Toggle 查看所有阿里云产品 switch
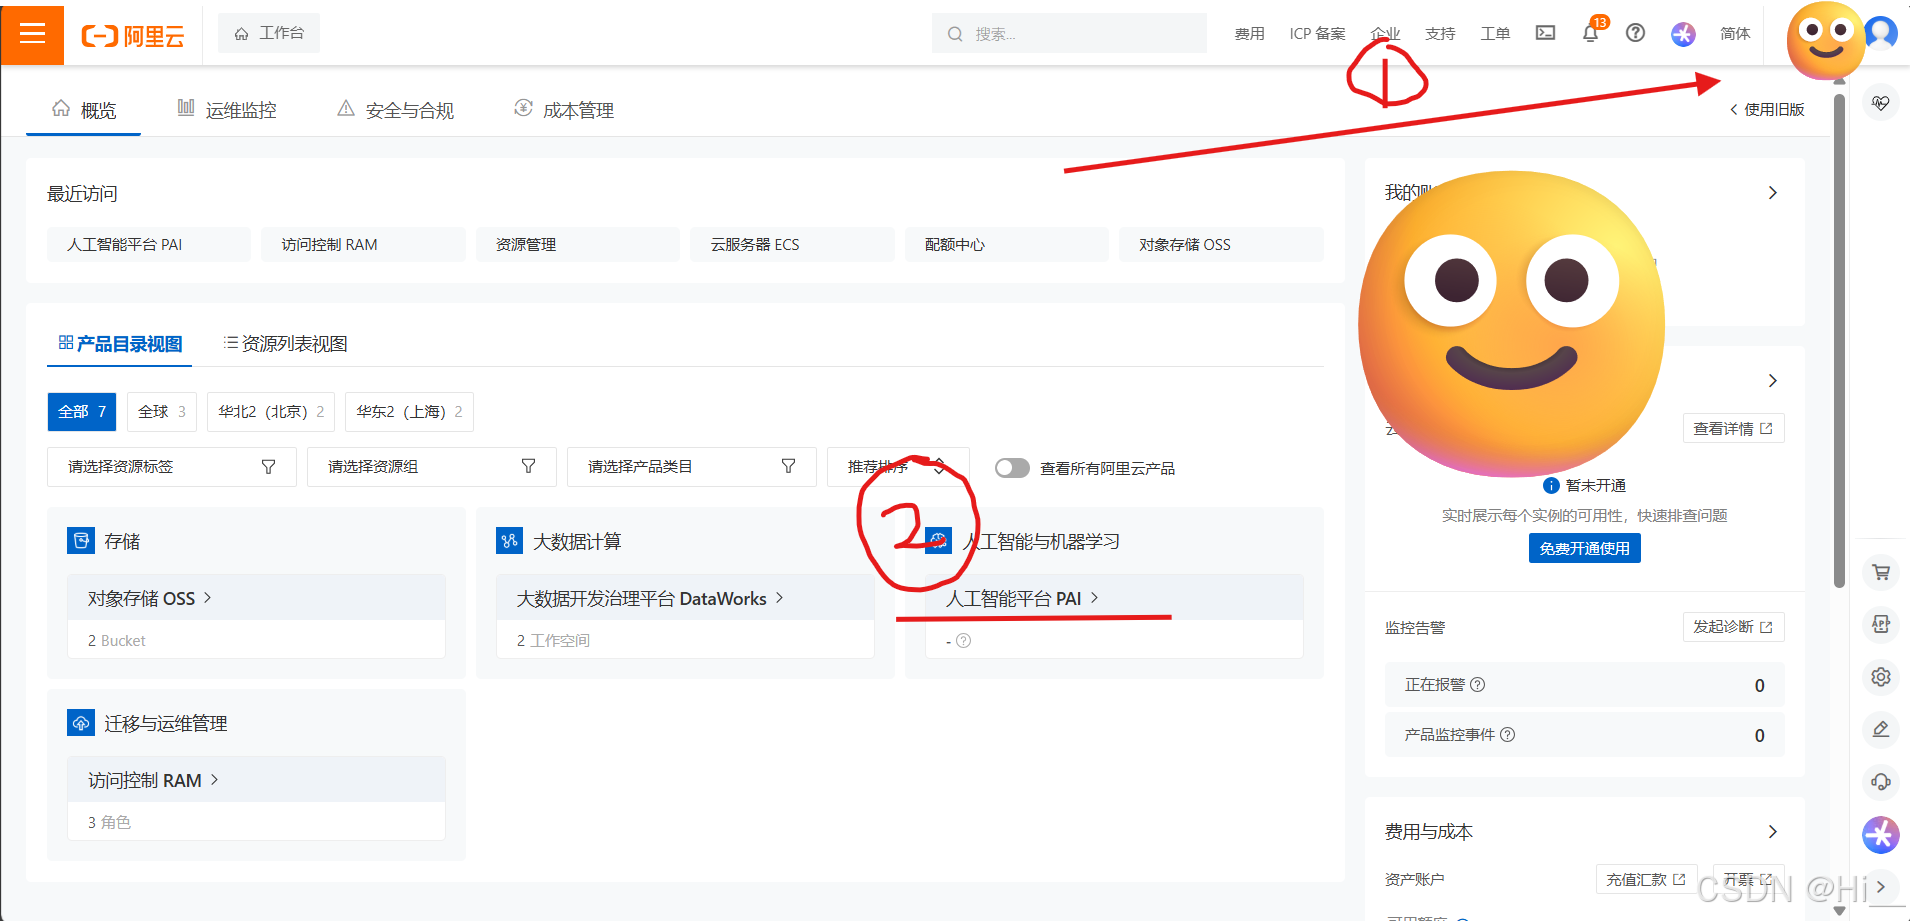Image resolution: width=1910 pixels, height=921 pixels. [x=1012, y=468]
